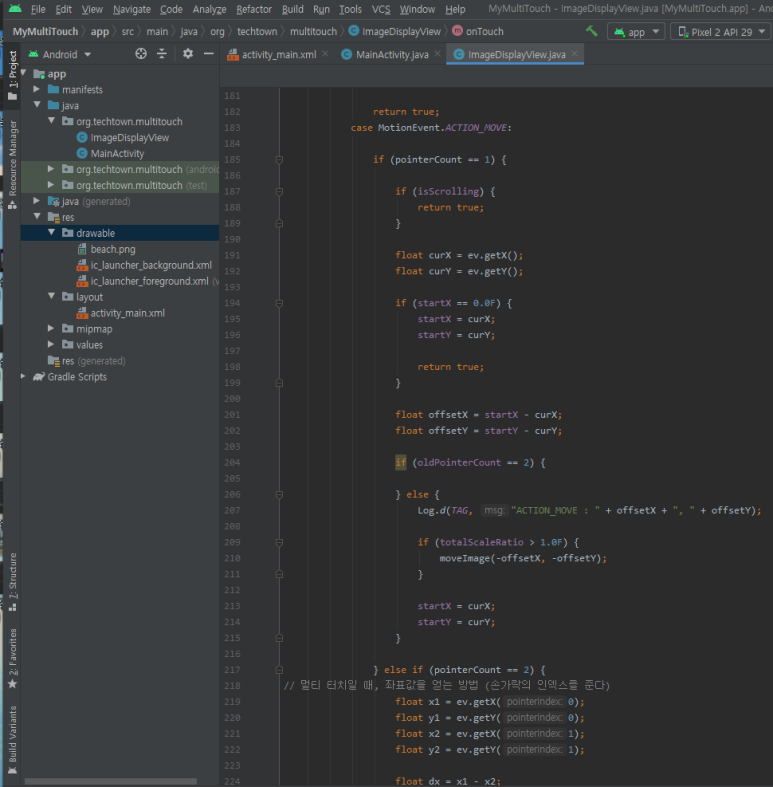This screenshot has width=773, height=787.
Task: Expand the values folder
Action: (x=51, y=345)
